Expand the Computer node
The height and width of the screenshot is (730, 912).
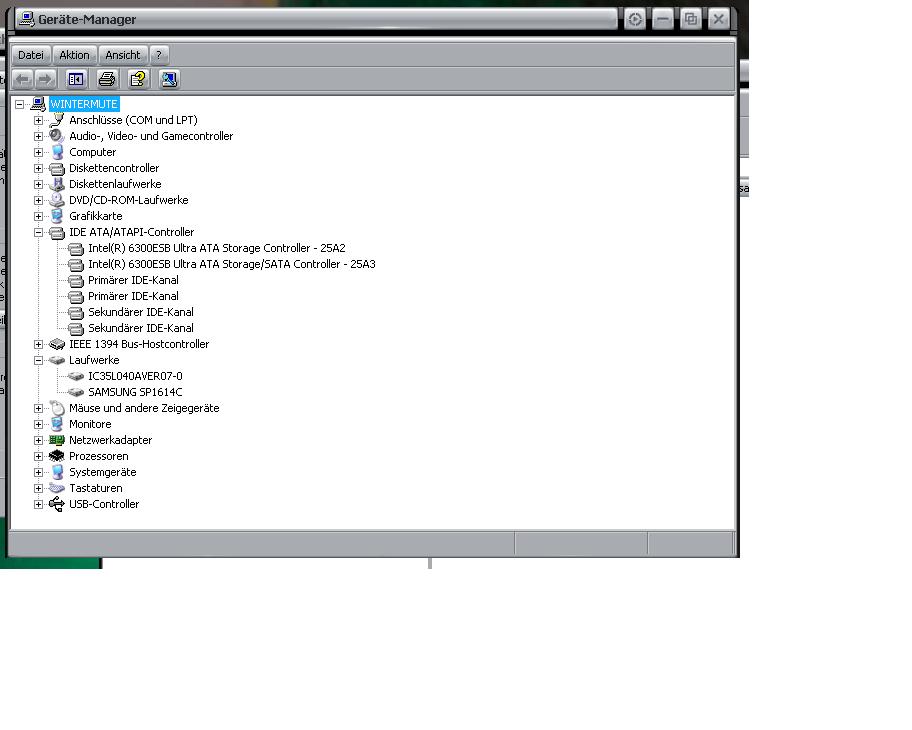(38, 152)
